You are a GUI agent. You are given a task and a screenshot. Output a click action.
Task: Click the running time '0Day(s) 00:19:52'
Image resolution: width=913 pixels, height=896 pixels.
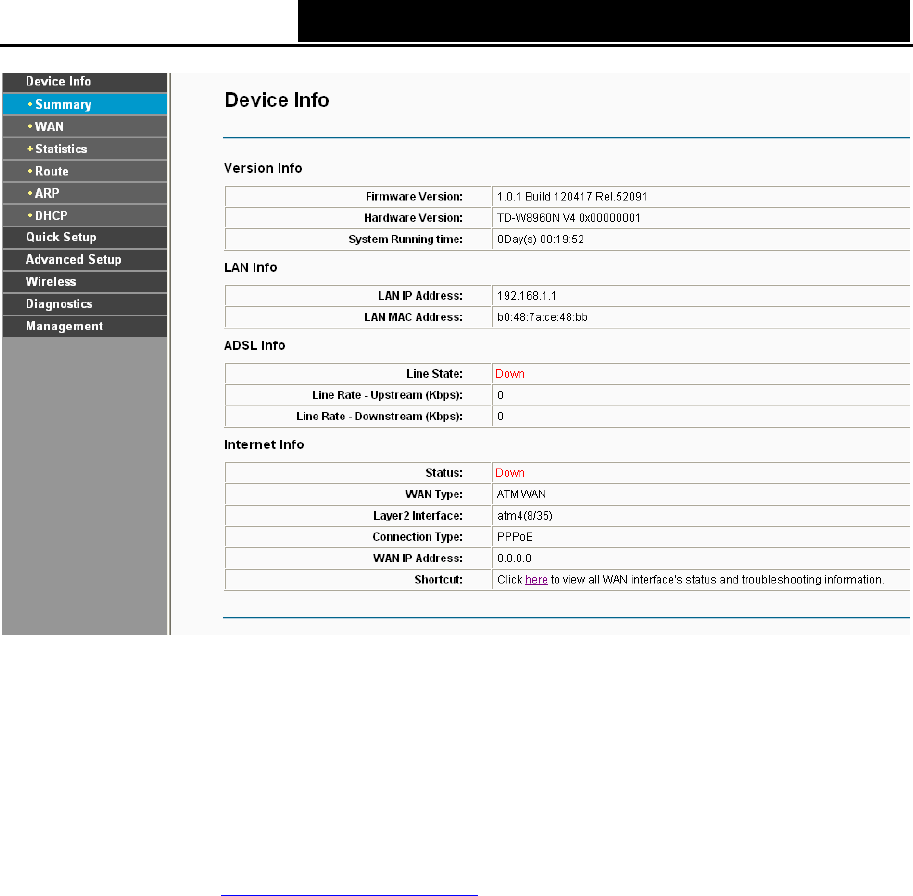[x=540, y=239]
